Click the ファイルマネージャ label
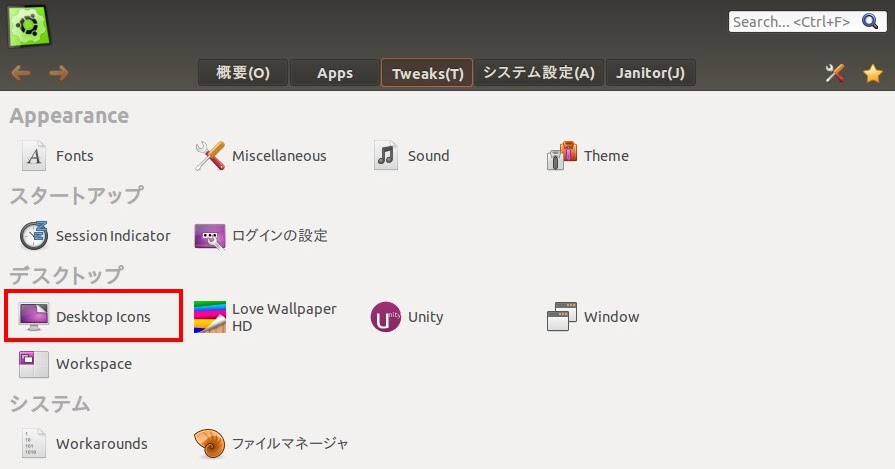The width and height of the screenshot is (895, 469). point(290,443)
